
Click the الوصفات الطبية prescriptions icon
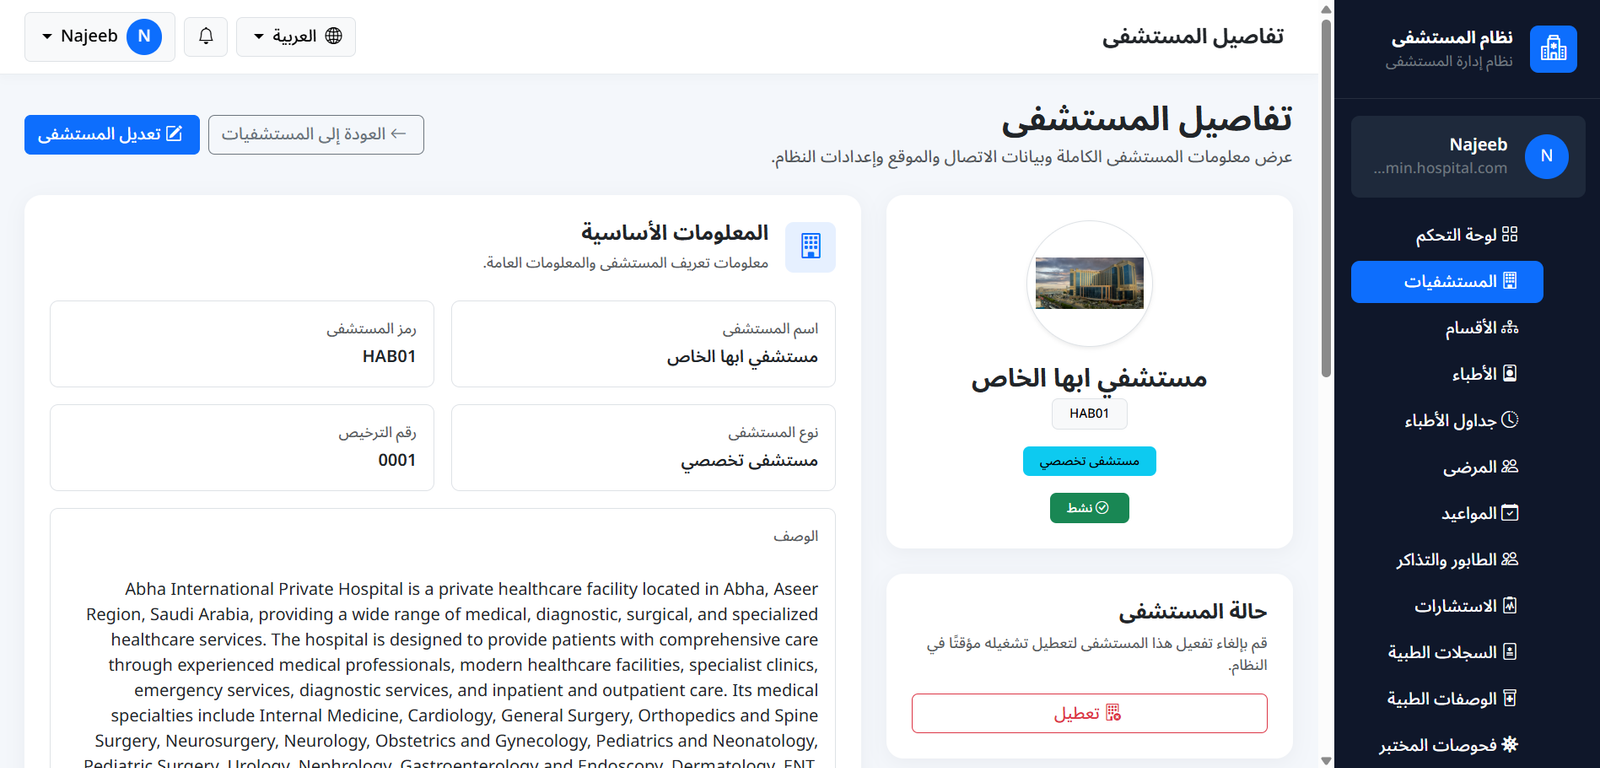pos(1510,698)
